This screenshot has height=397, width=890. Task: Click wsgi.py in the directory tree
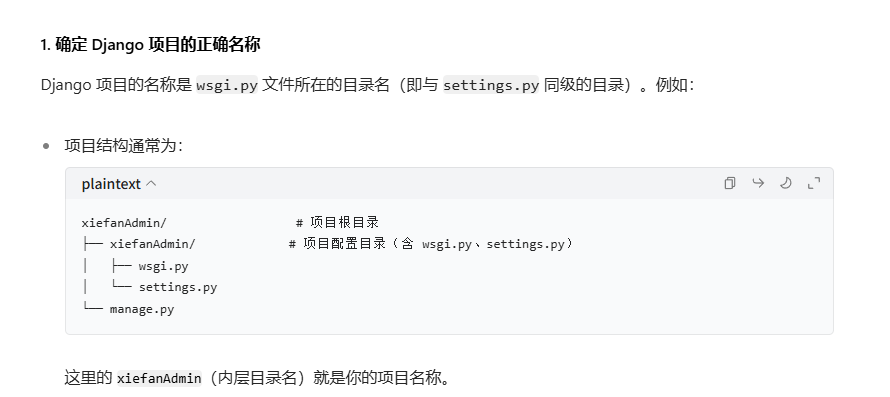point(163,266)
